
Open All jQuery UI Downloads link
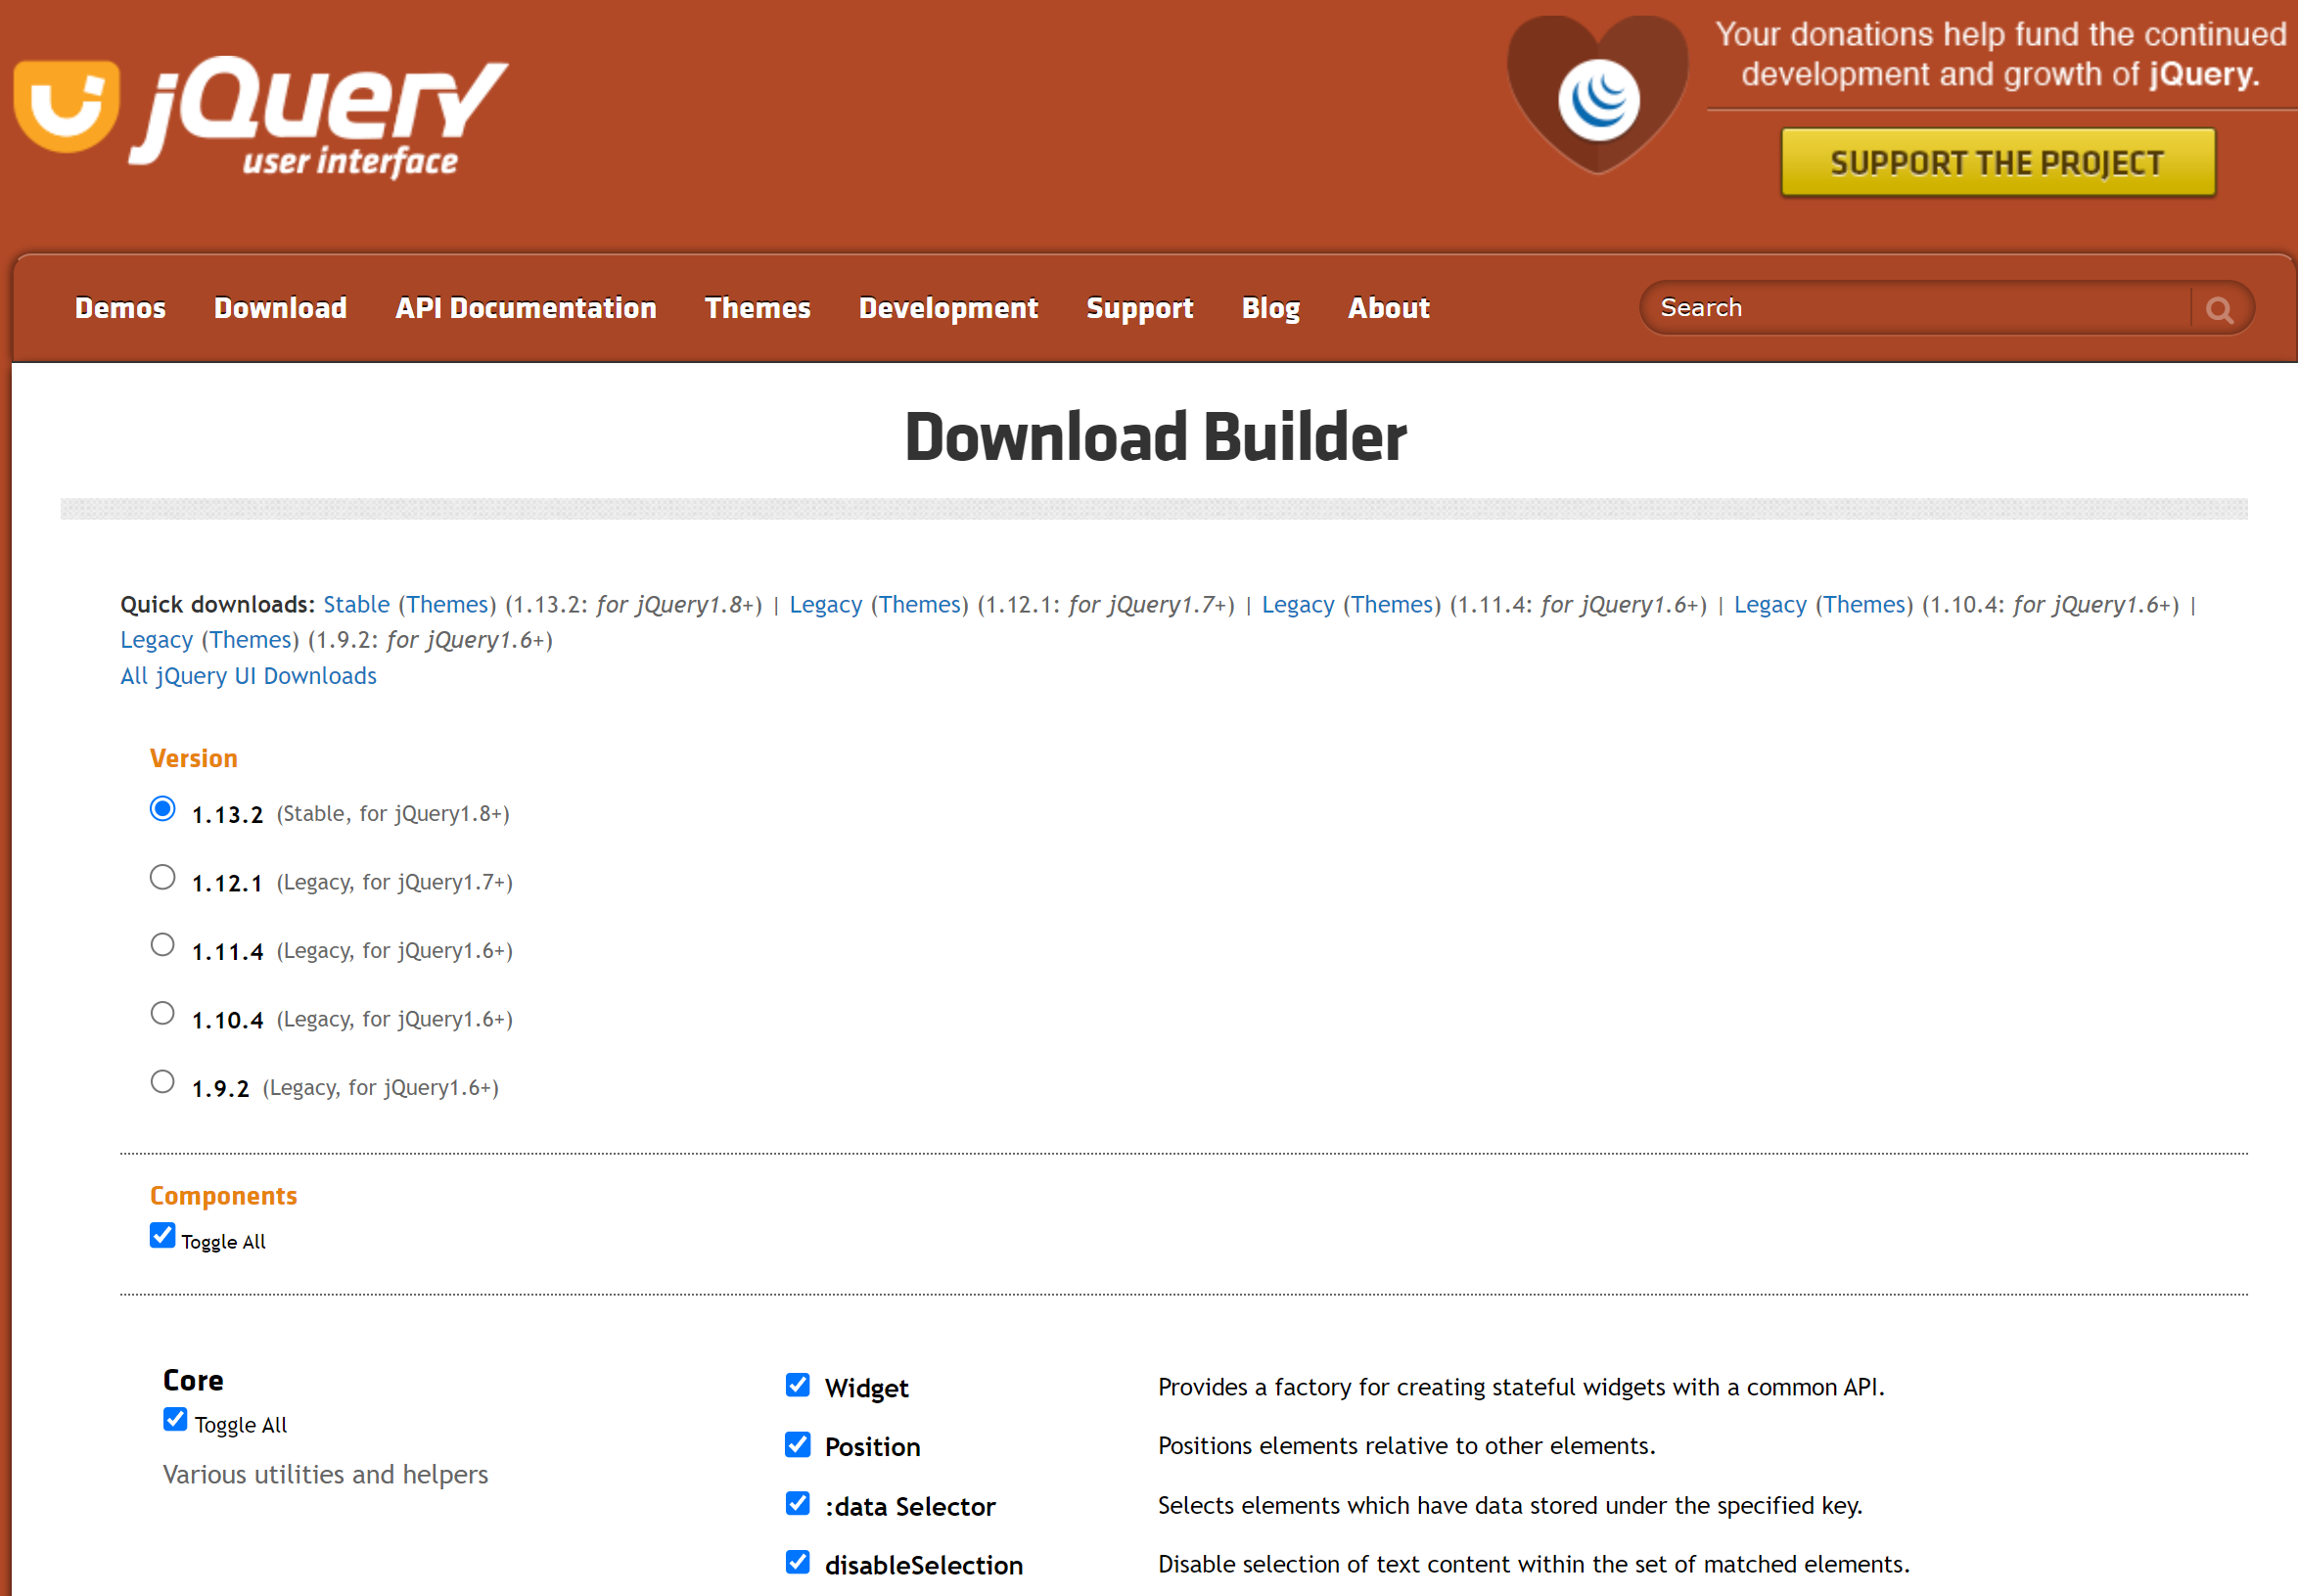click(x=248, y=676)
